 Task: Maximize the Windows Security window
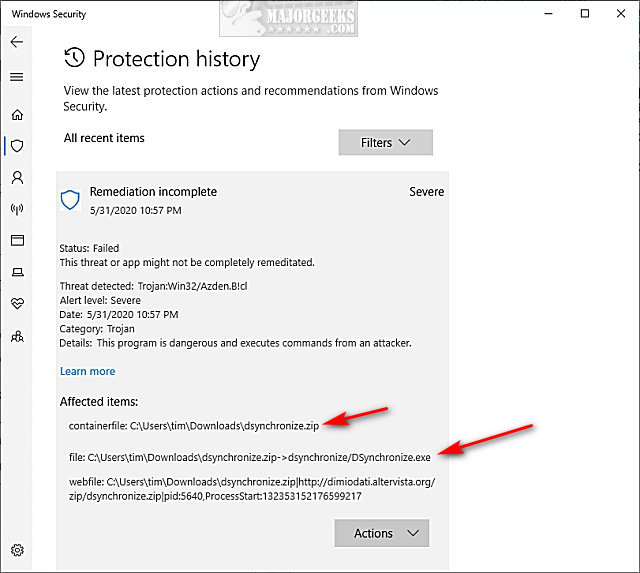584,14
